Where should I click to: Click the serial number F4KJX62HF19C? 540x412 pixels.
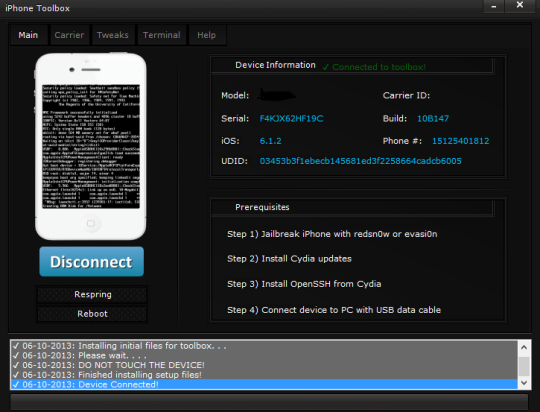pos(291,119)
